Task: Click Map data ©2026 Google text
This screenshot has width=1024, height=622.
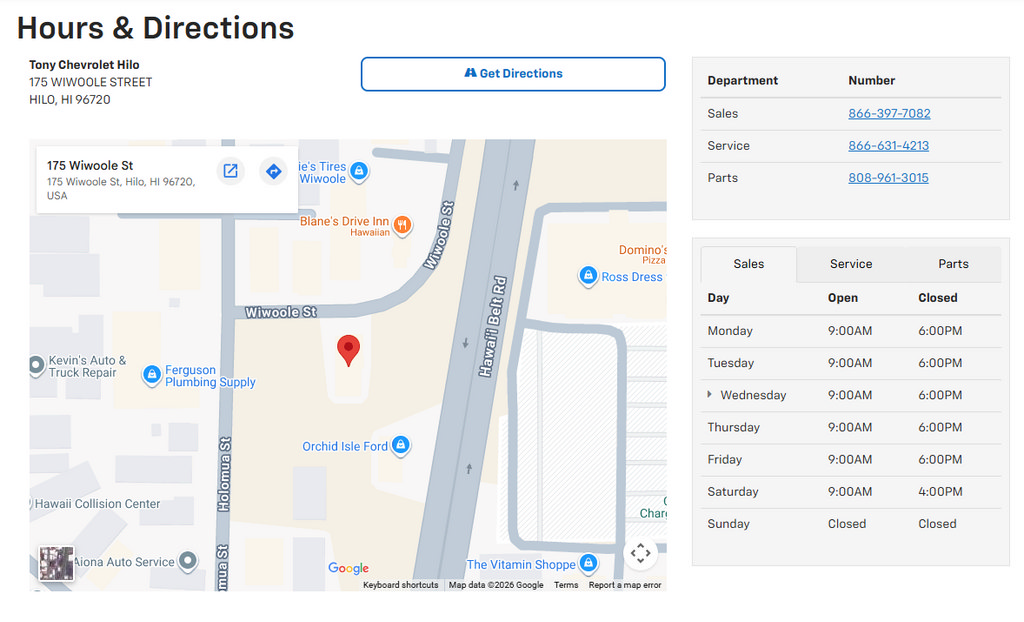Action: click(496, 585)
